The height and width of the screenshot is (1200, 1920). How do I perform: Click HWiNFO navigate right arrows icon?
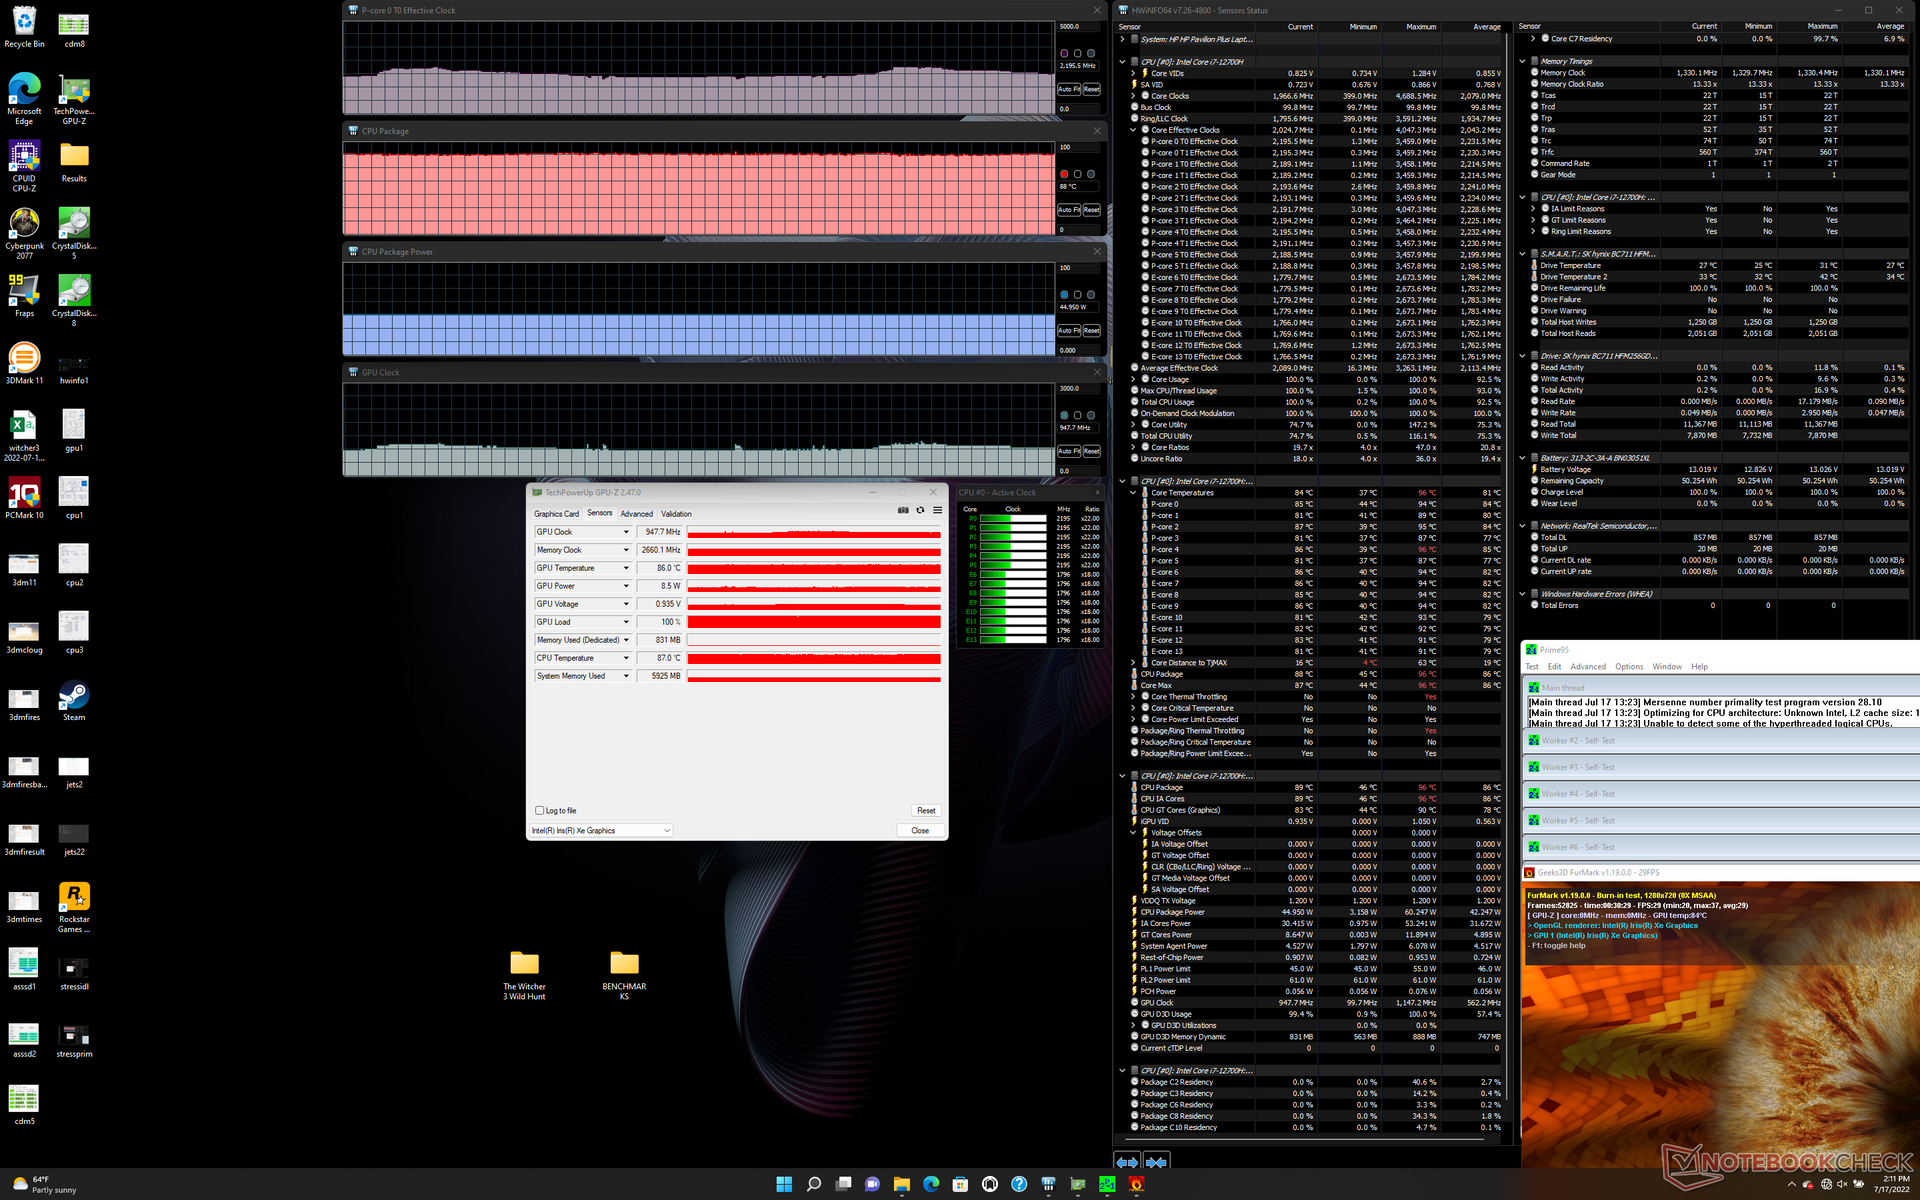1156,1162
